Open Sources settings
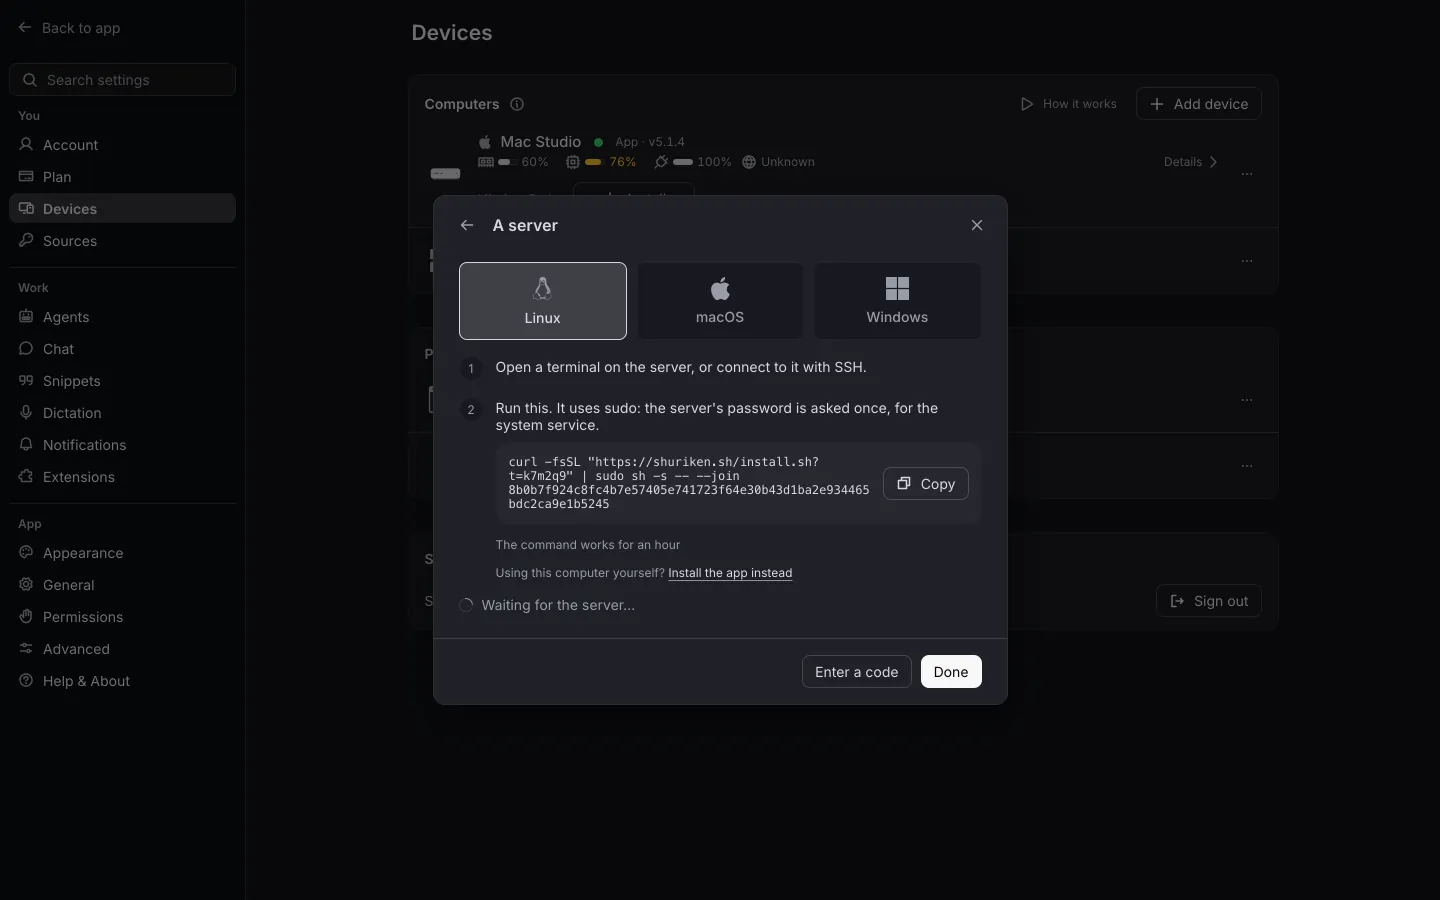1440x900 pixels. [122, 241]
